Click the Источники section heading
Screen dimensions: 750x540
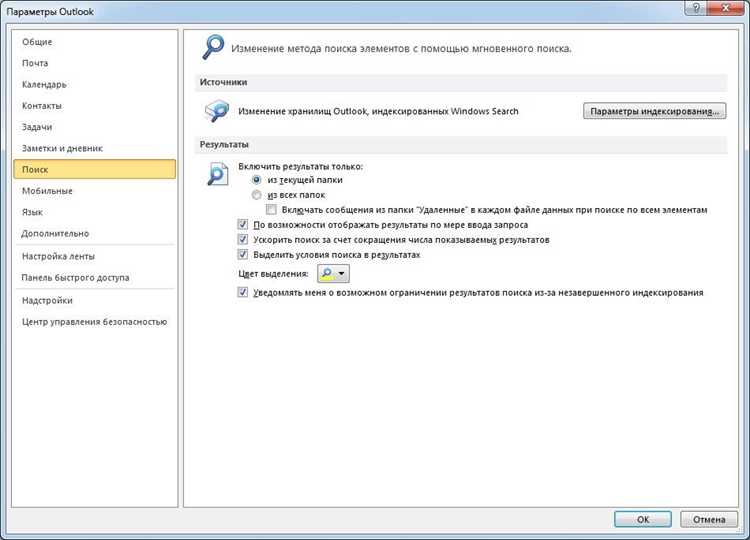point(223,82)
